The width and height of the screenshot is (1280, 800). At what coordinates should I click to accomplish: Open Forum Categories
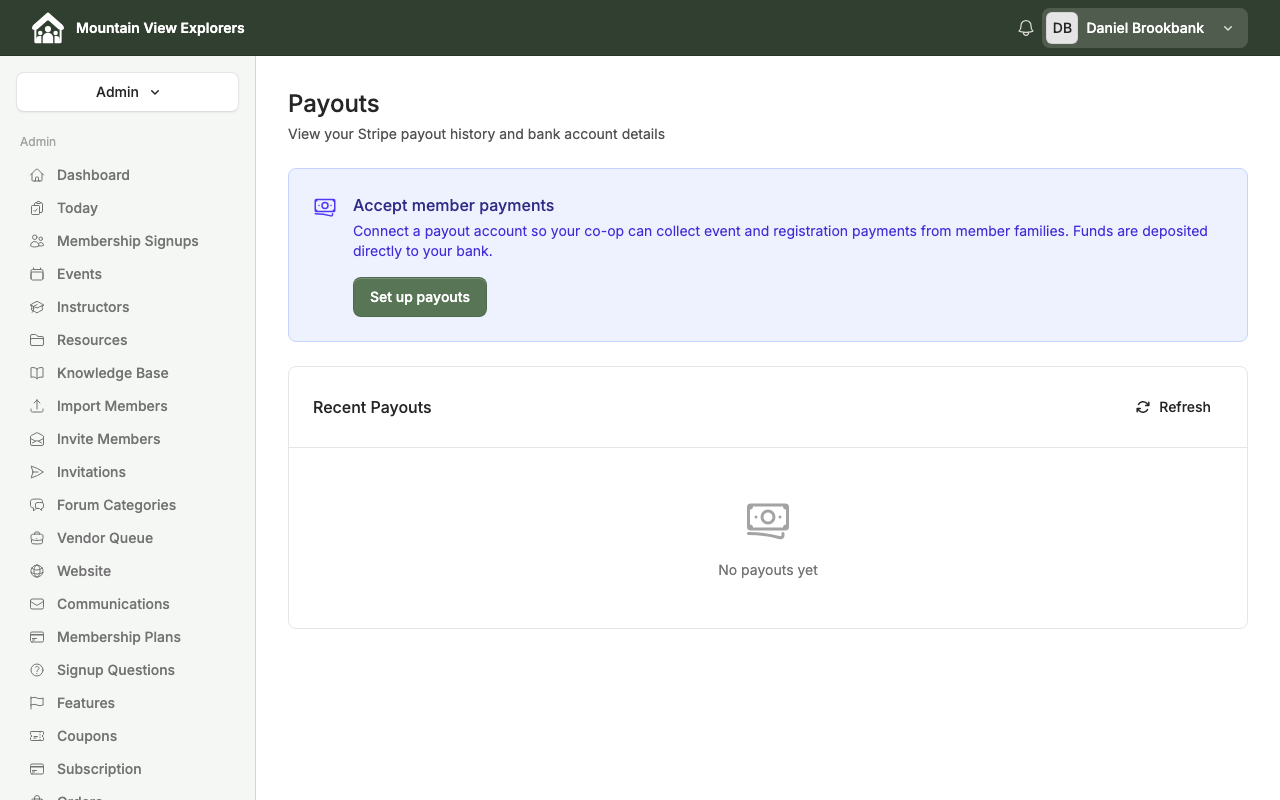pos(116,505)
